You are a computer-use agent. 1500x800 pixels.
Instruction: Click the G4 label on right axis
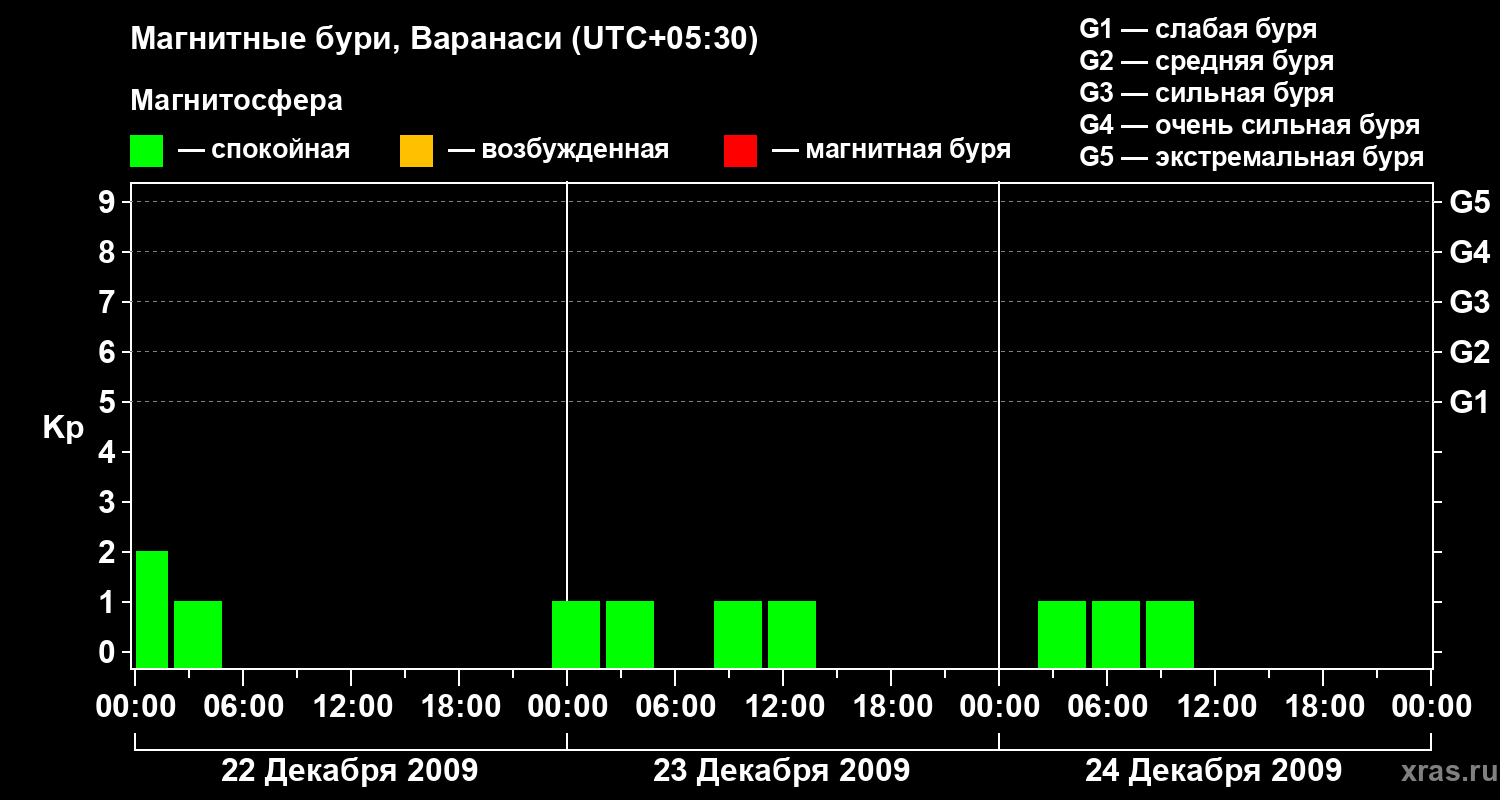[1470, 252]
